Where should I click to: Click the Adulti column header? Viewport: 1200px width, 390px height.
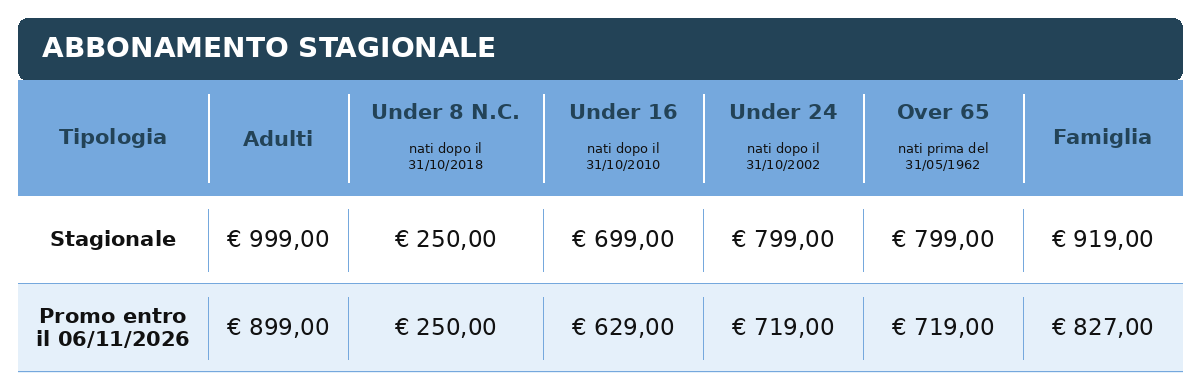tap(278, 140)
